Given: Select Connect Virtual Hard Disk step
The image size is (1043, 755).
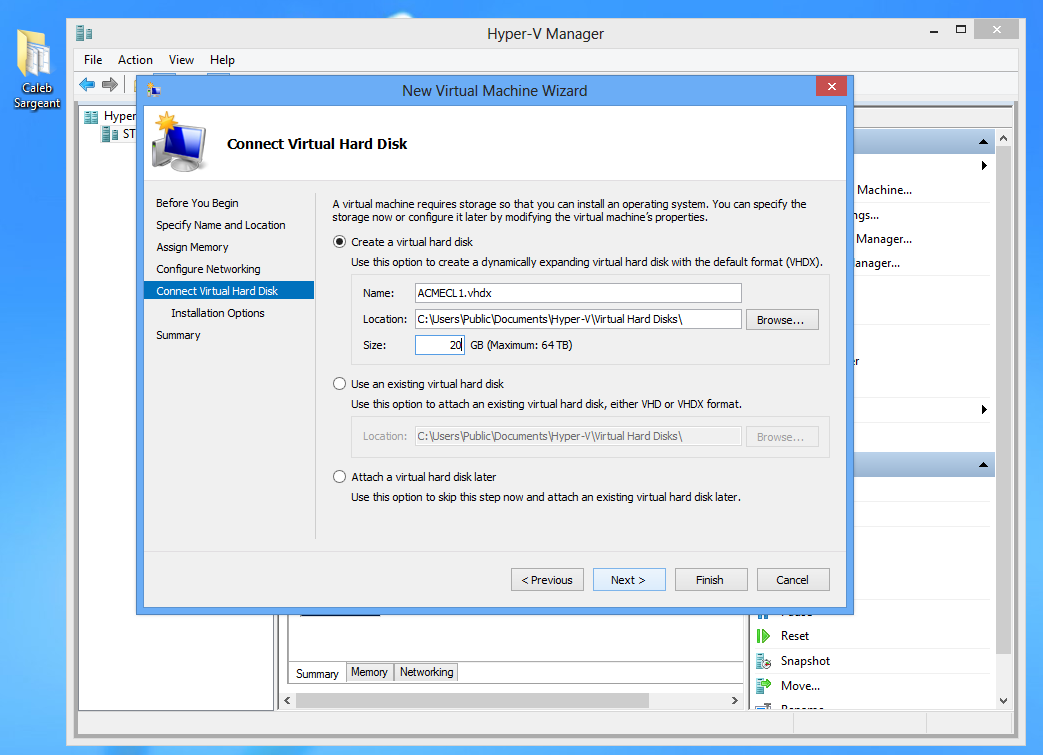Looking at the screenshot, I should click(229, 291).
